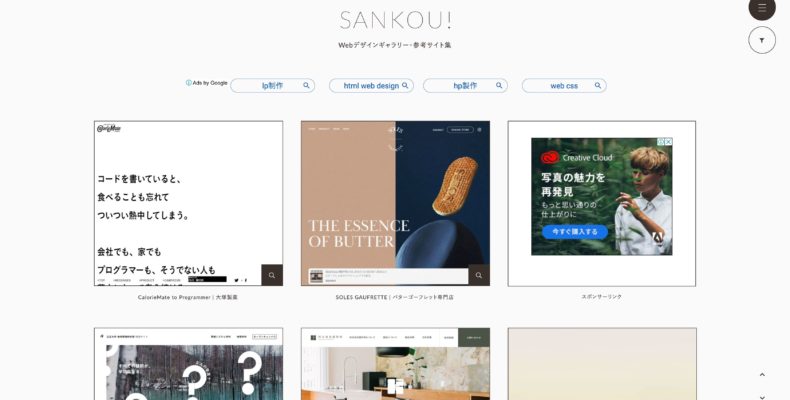Open the filter funnel button
This screenshot has width=790, height=400.
click(x=762, y=40)
